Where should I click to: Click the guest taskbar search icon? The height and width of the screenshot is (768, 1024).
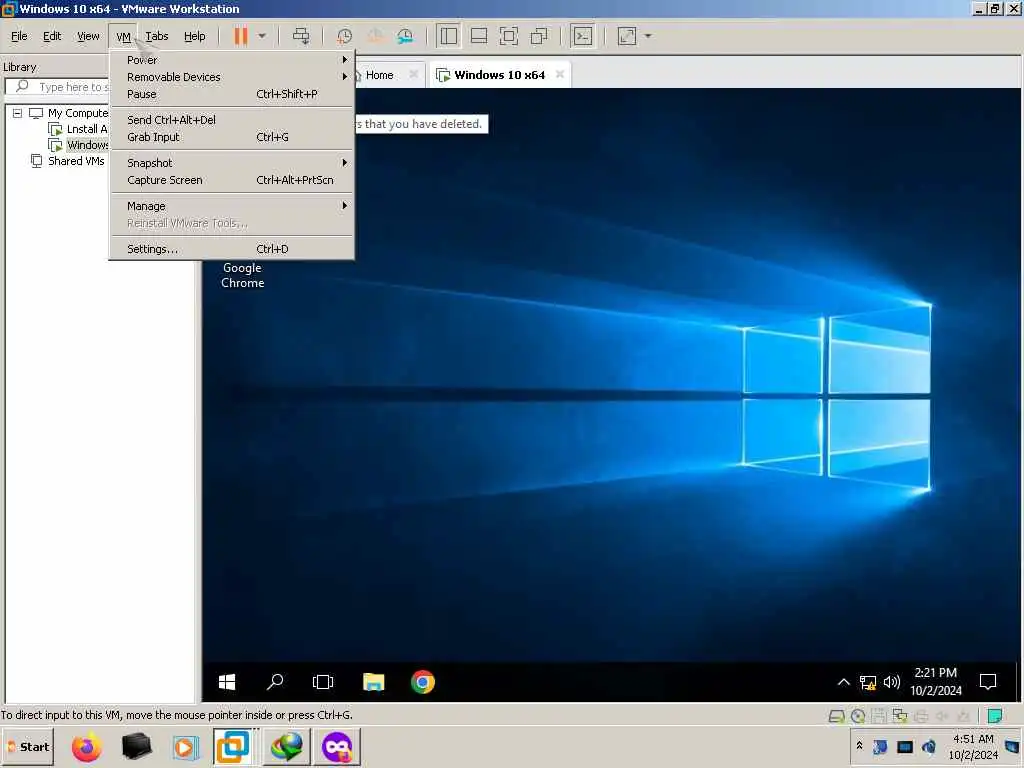pos(275,682)
